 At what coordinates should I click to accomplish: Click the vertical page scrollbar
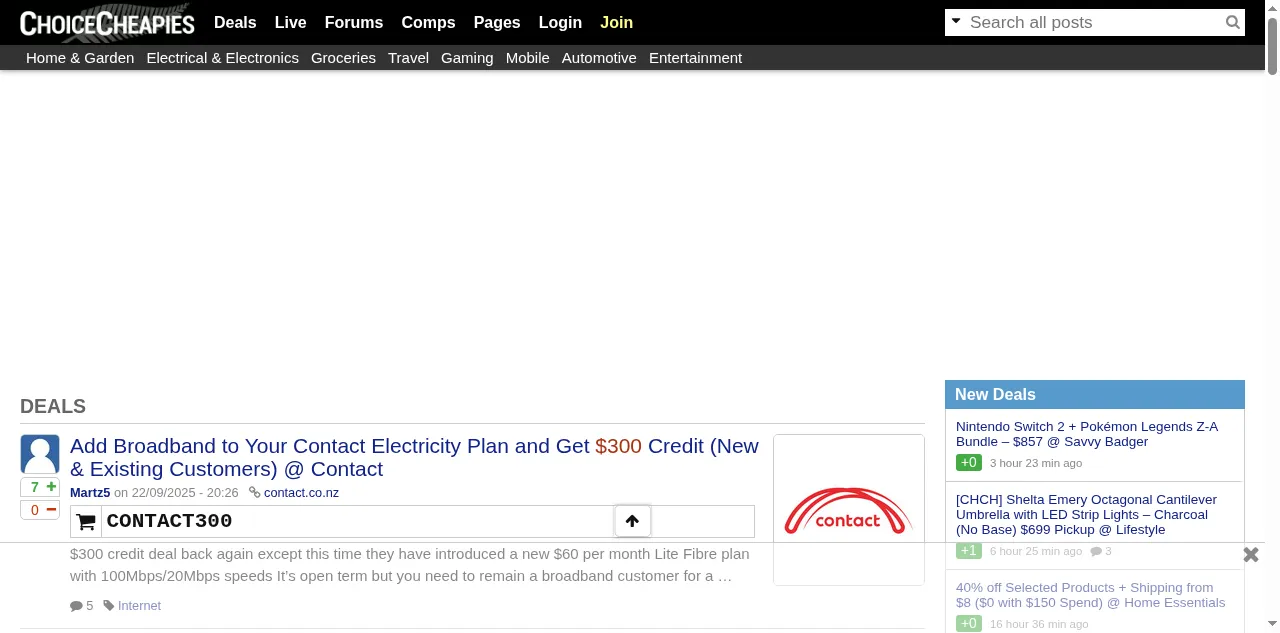pyautogui.click(x=1272, y=46)
